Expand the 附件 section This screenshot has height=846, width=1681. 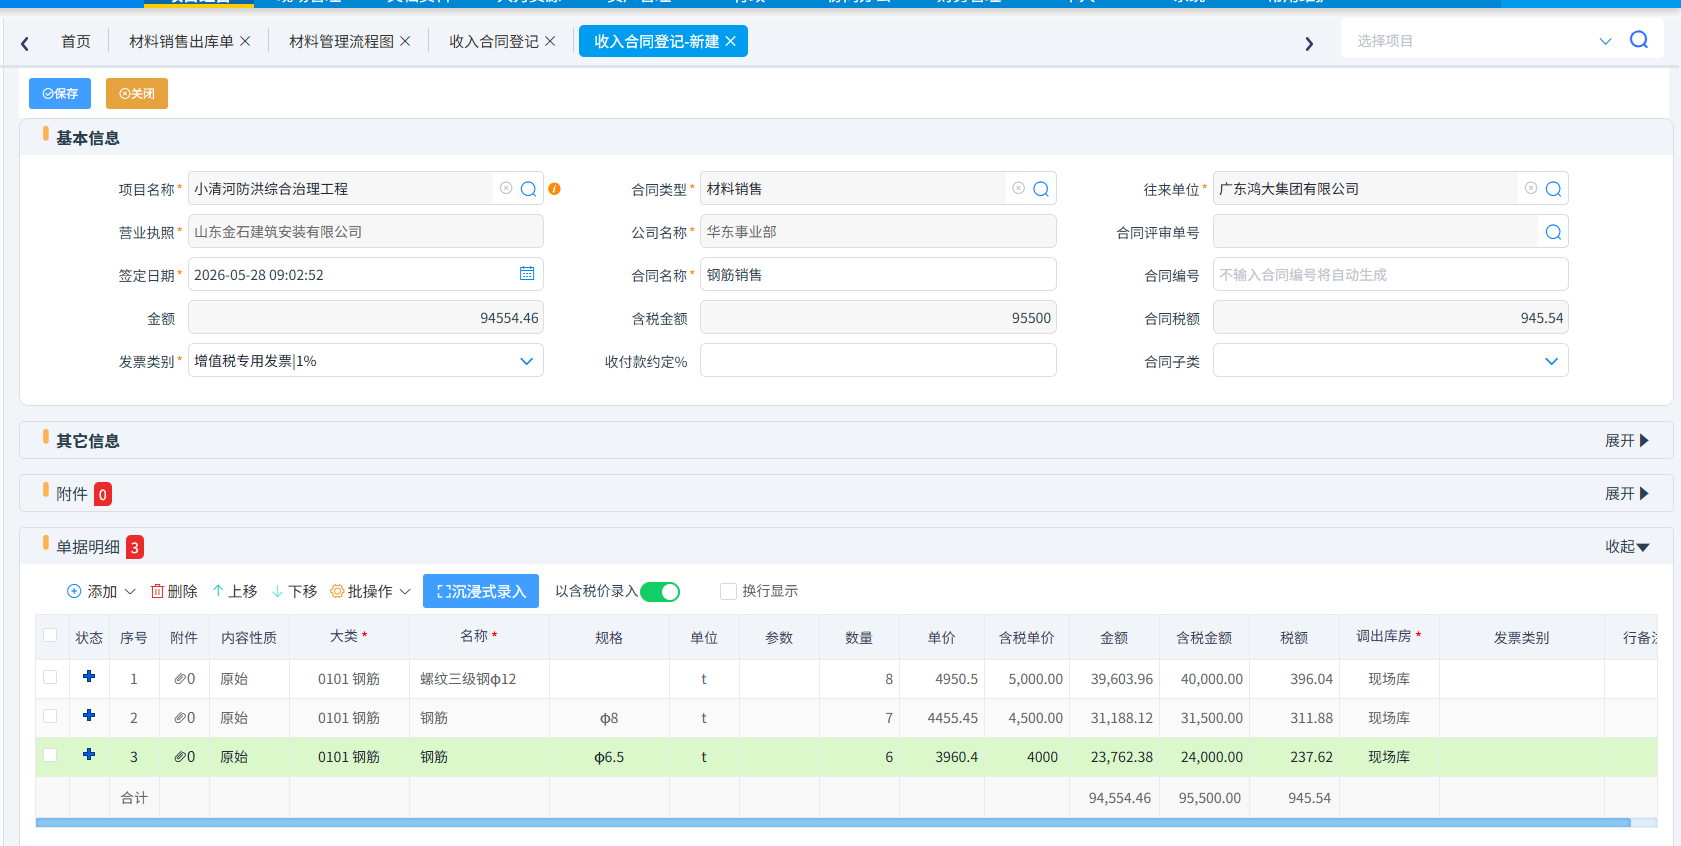pyautogui.click(x=1627, y=494)
